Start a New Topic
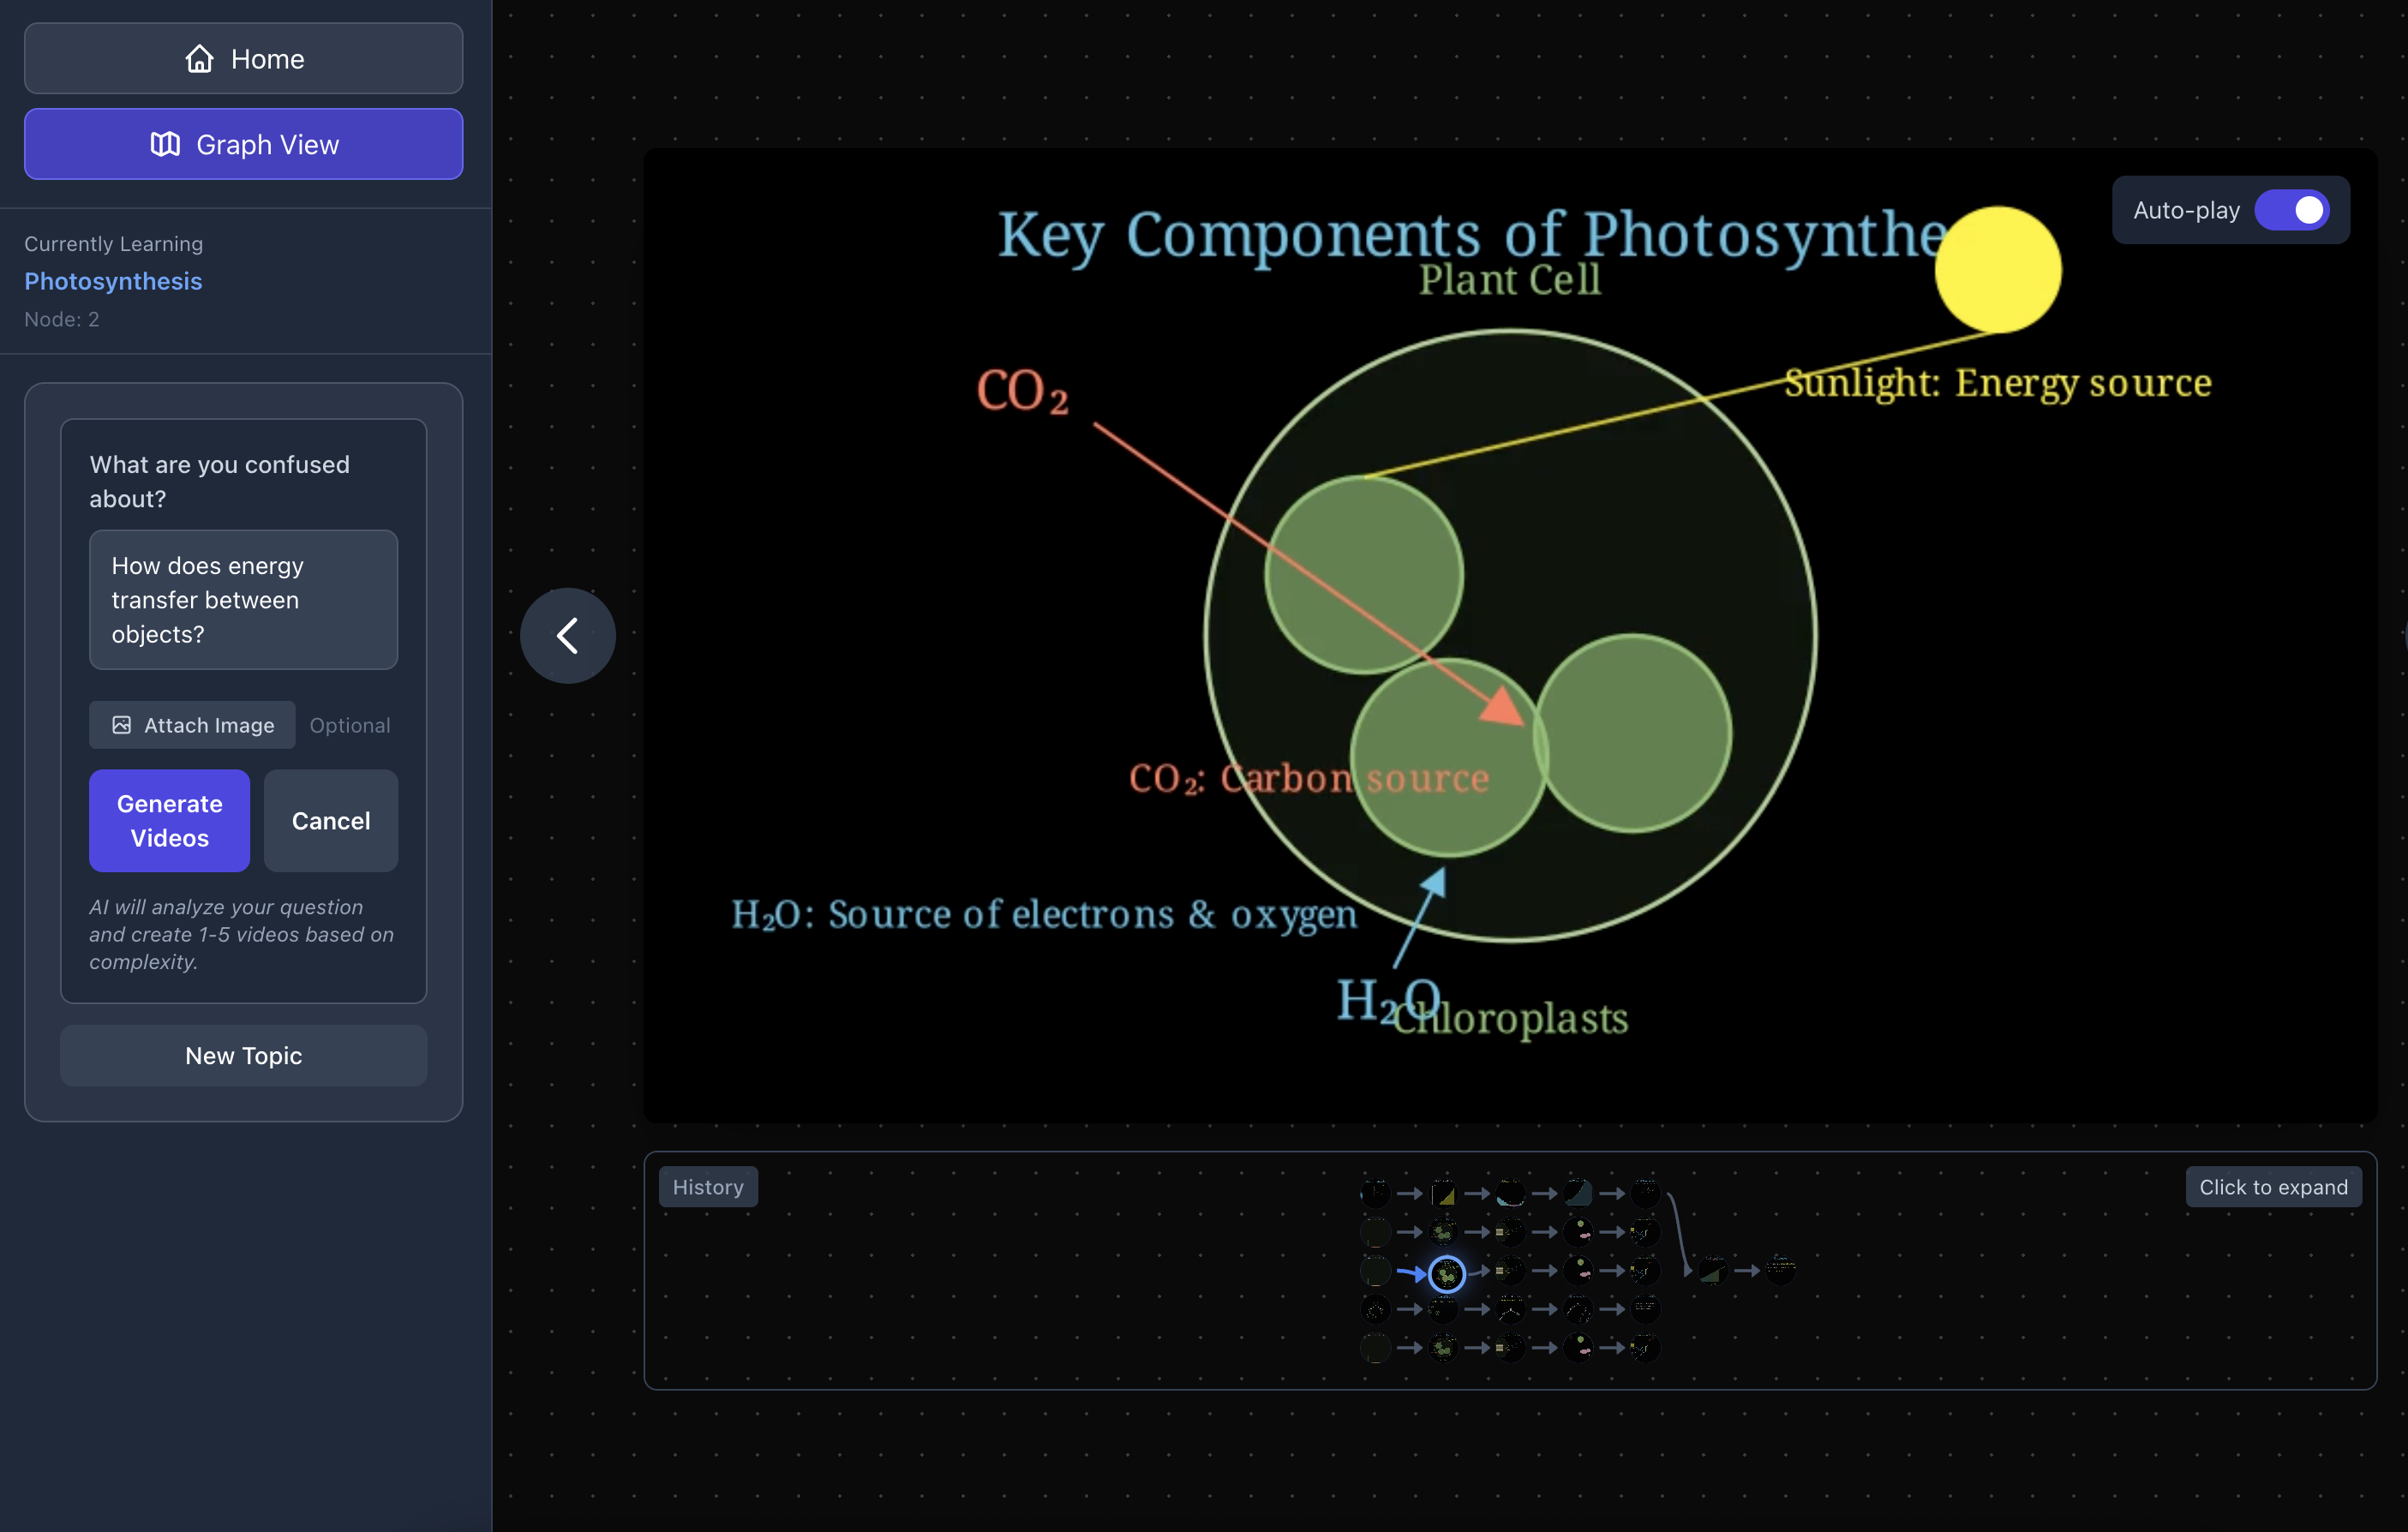 coord(243,1055)
